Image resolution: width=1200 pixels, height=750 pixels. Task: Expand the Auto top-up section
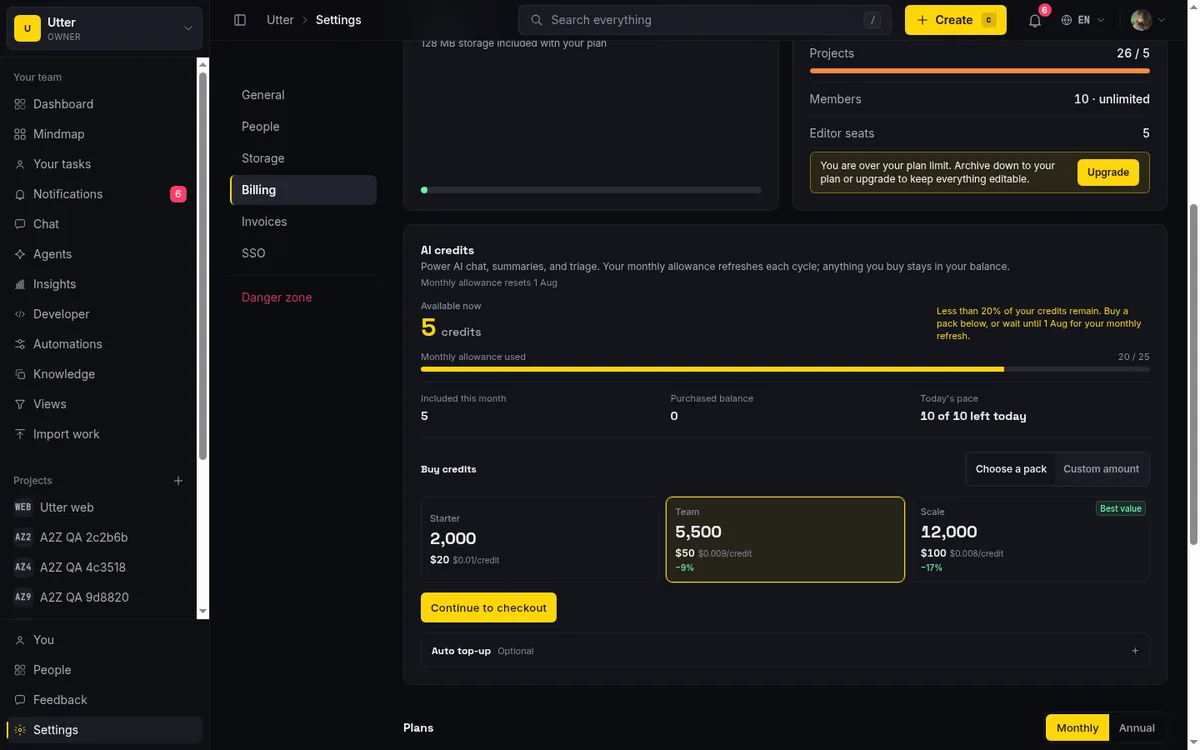785,651
